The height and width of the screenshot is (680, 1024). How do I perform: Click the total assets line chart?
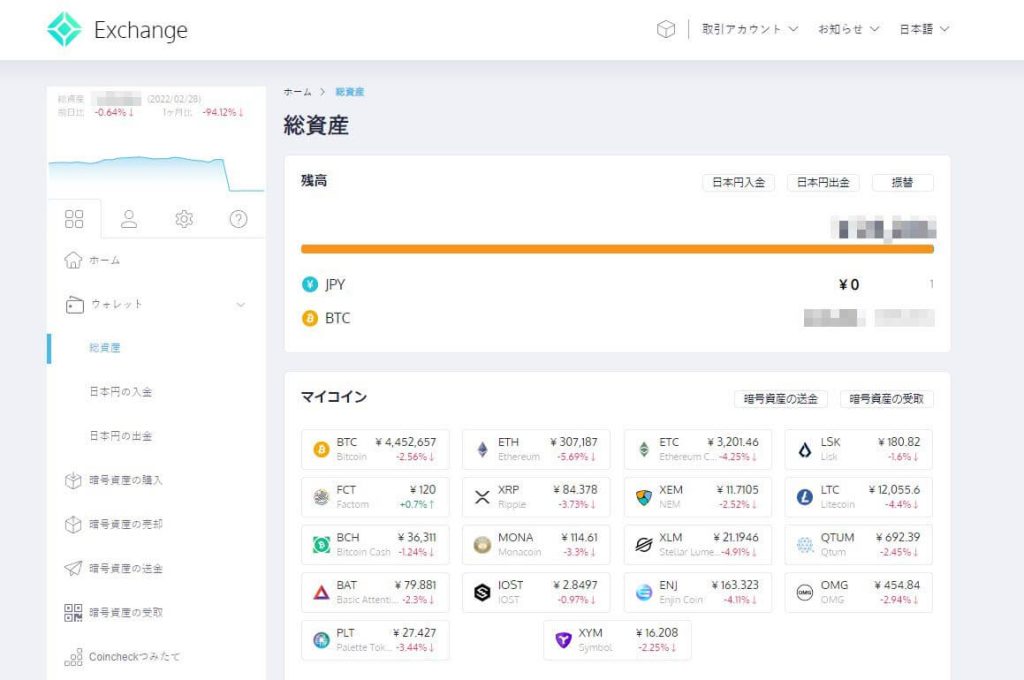click(x=156, y=174)
